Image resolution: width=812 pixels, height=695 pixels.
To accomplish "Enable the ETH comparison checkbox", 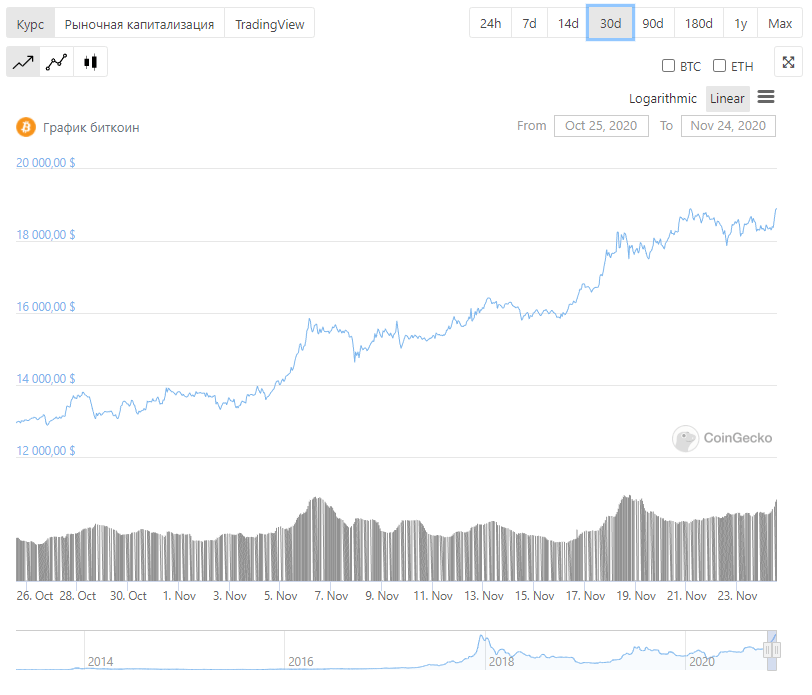I will point(719,66).
